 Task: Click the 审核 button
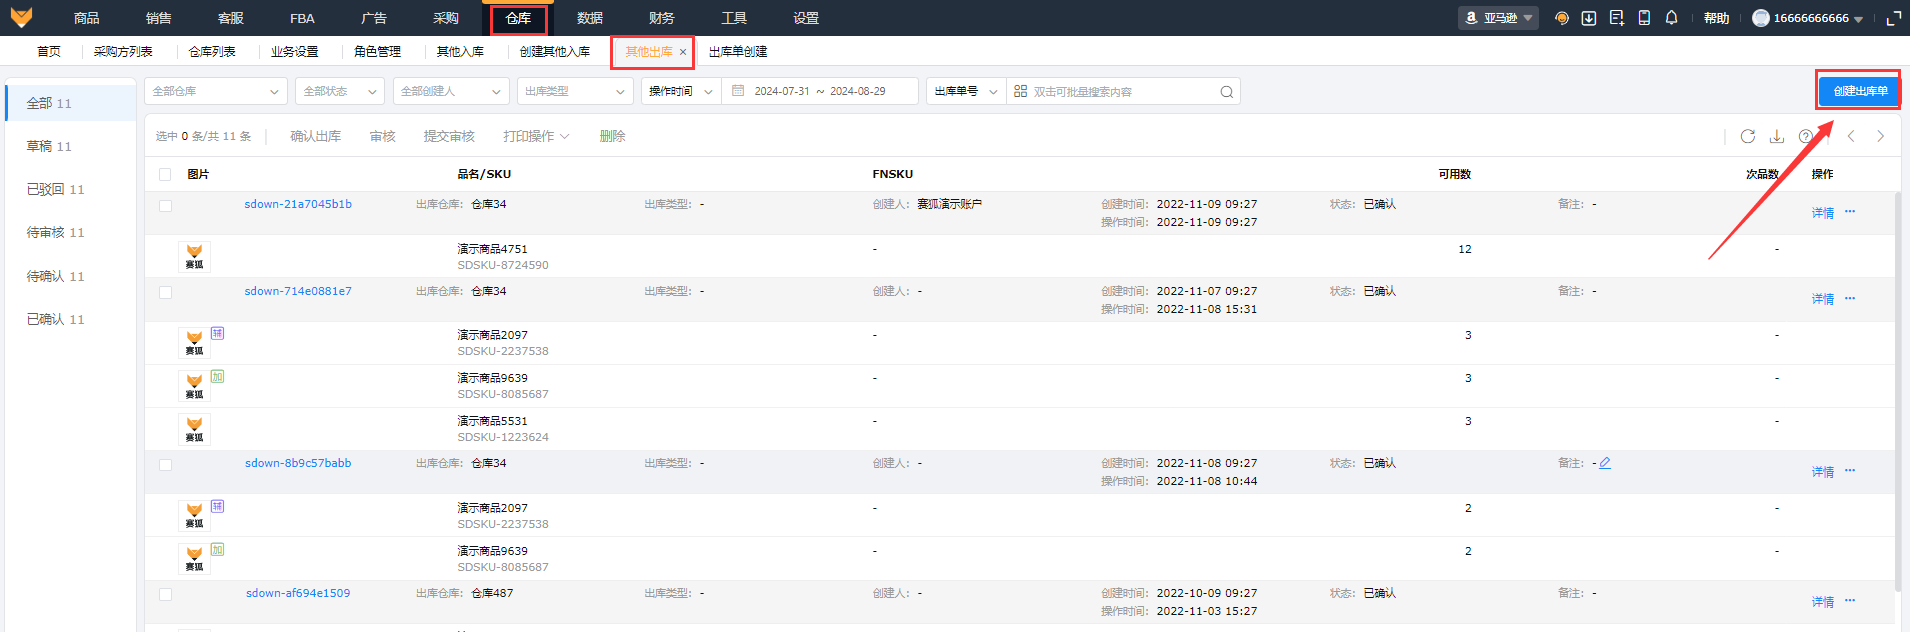(383, 136)
